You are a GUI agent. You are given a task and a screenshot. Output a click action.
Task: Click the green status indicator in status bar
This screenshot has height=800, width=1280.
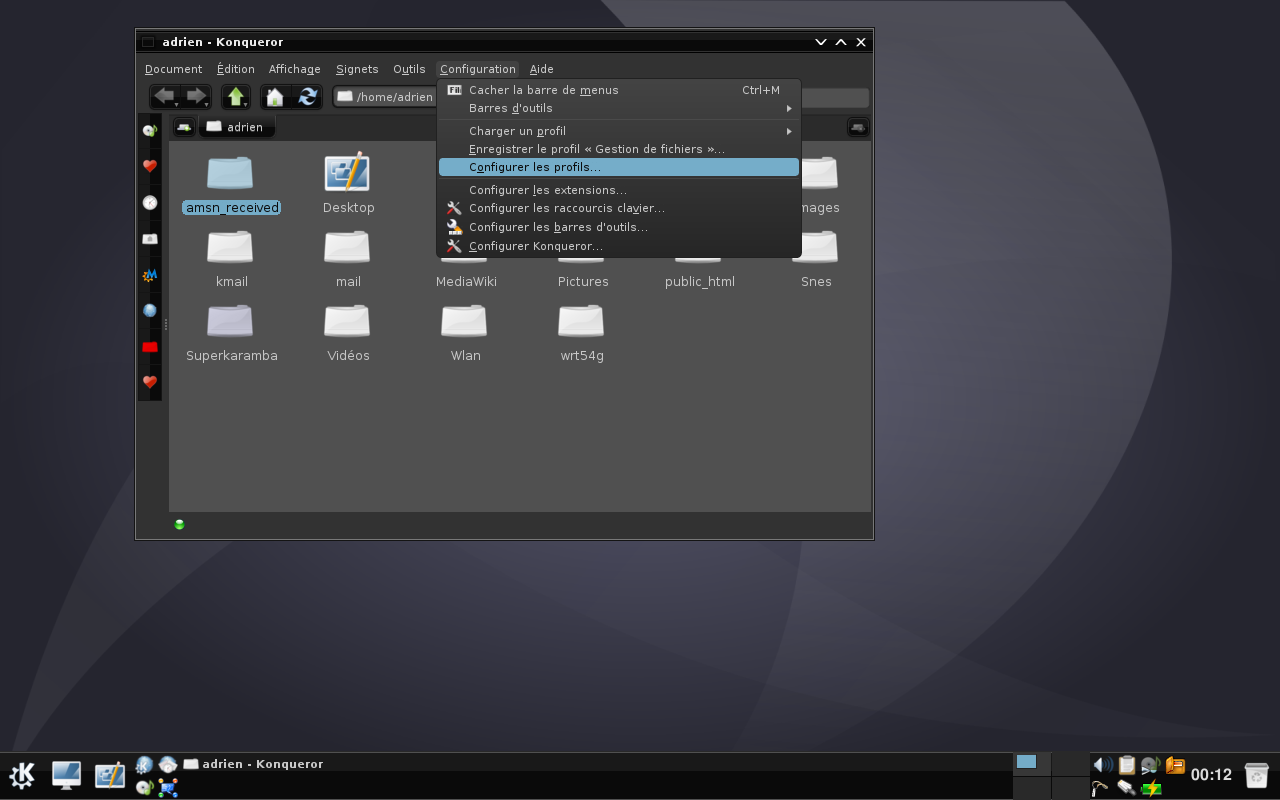click(179, 524)
